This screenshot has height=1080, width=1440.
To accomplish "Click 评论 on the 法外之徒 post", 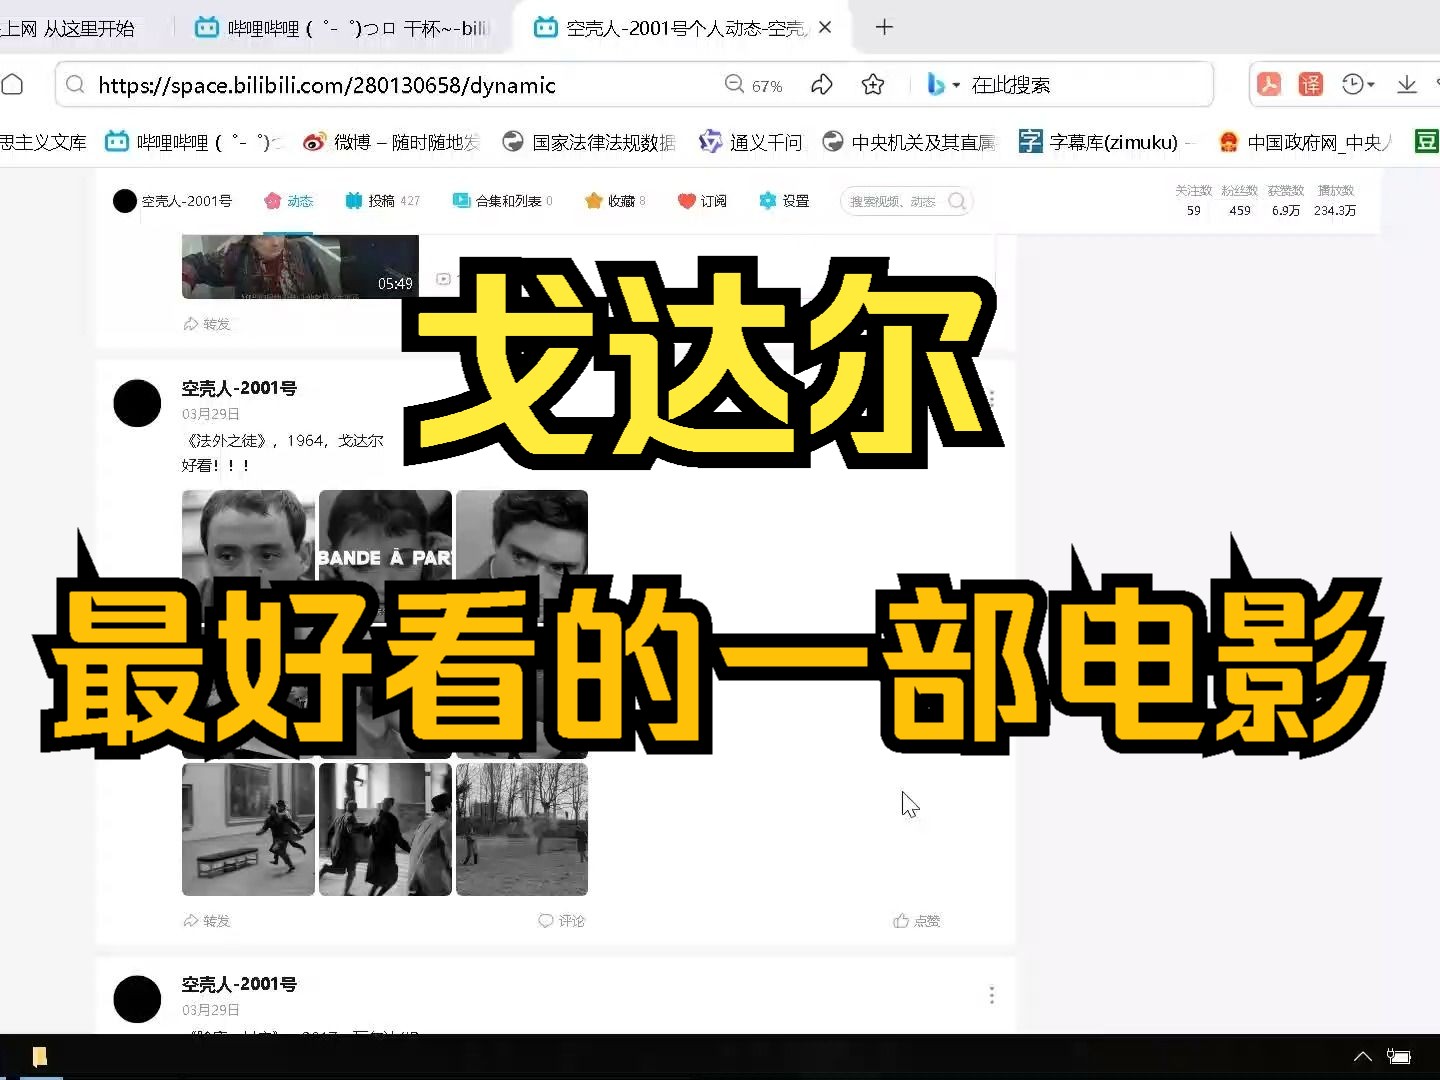I will tap(561, 921).
